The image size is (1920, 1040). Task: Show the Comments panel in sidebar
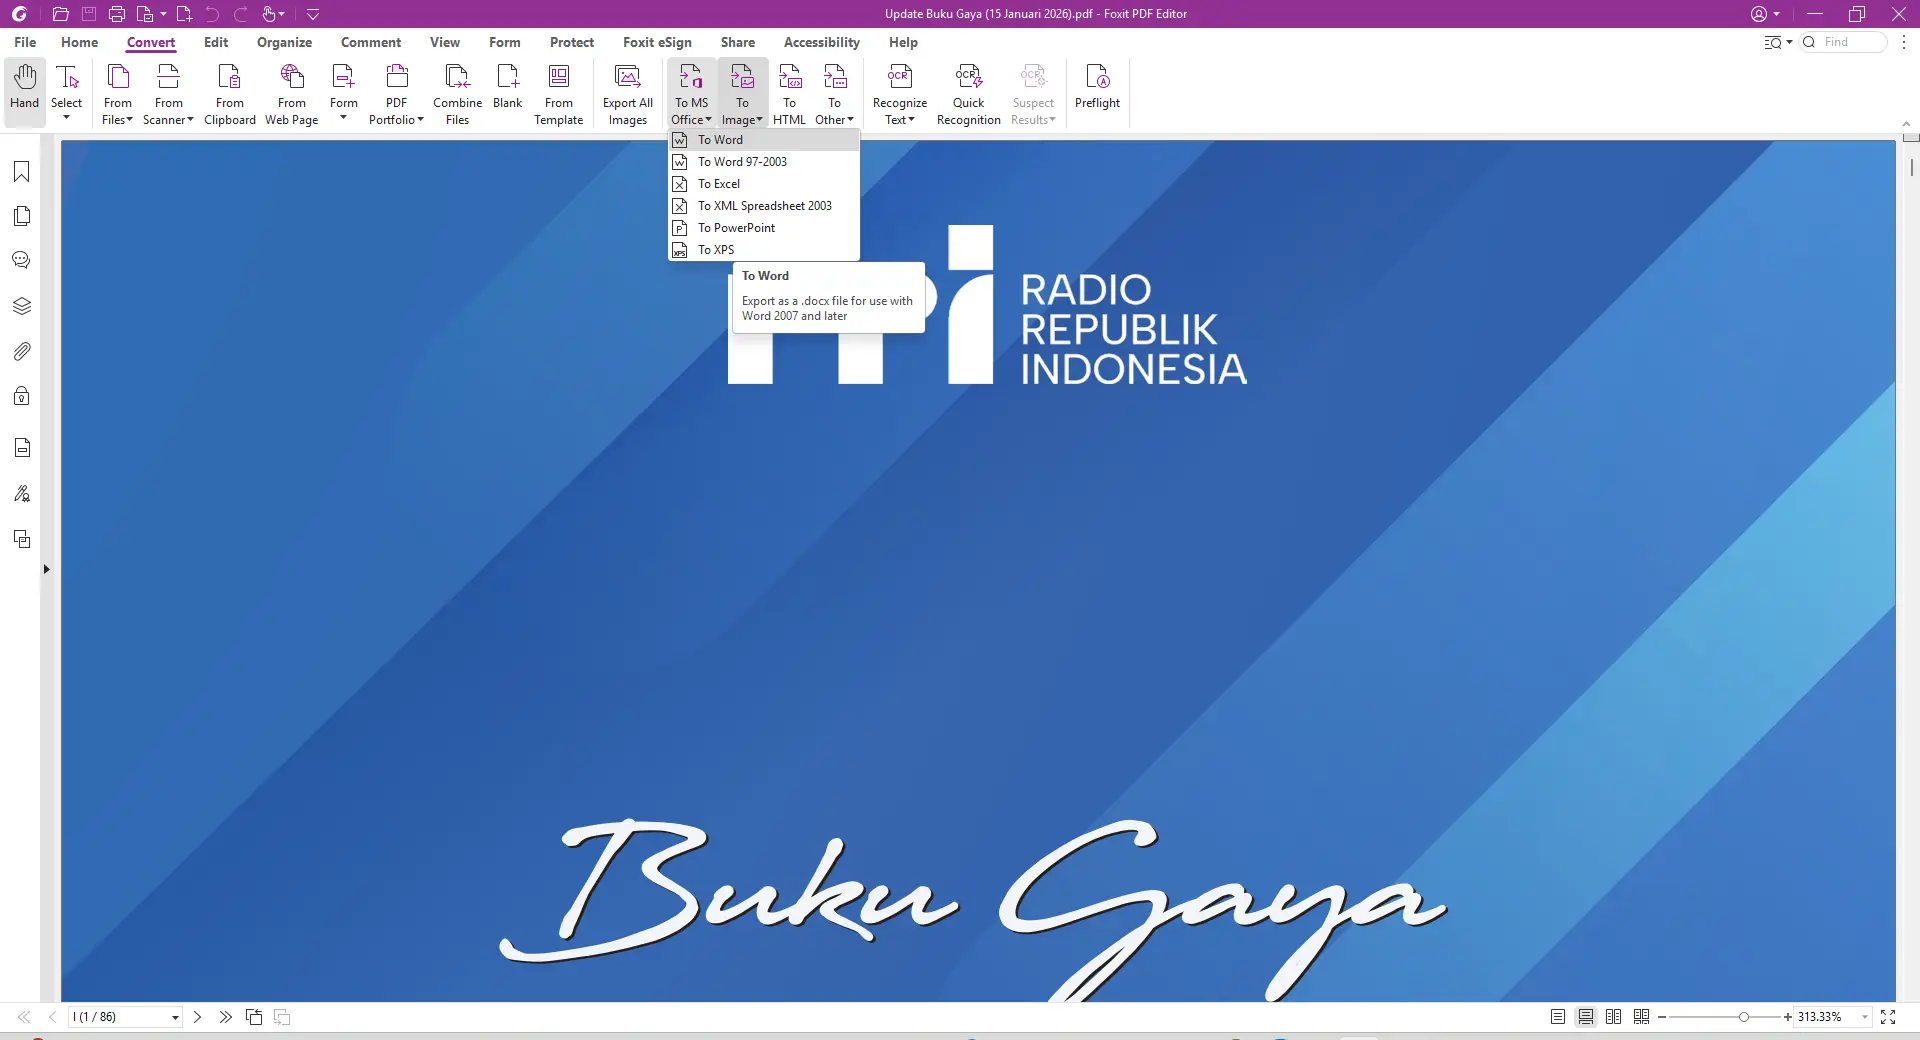pos(21,261)
